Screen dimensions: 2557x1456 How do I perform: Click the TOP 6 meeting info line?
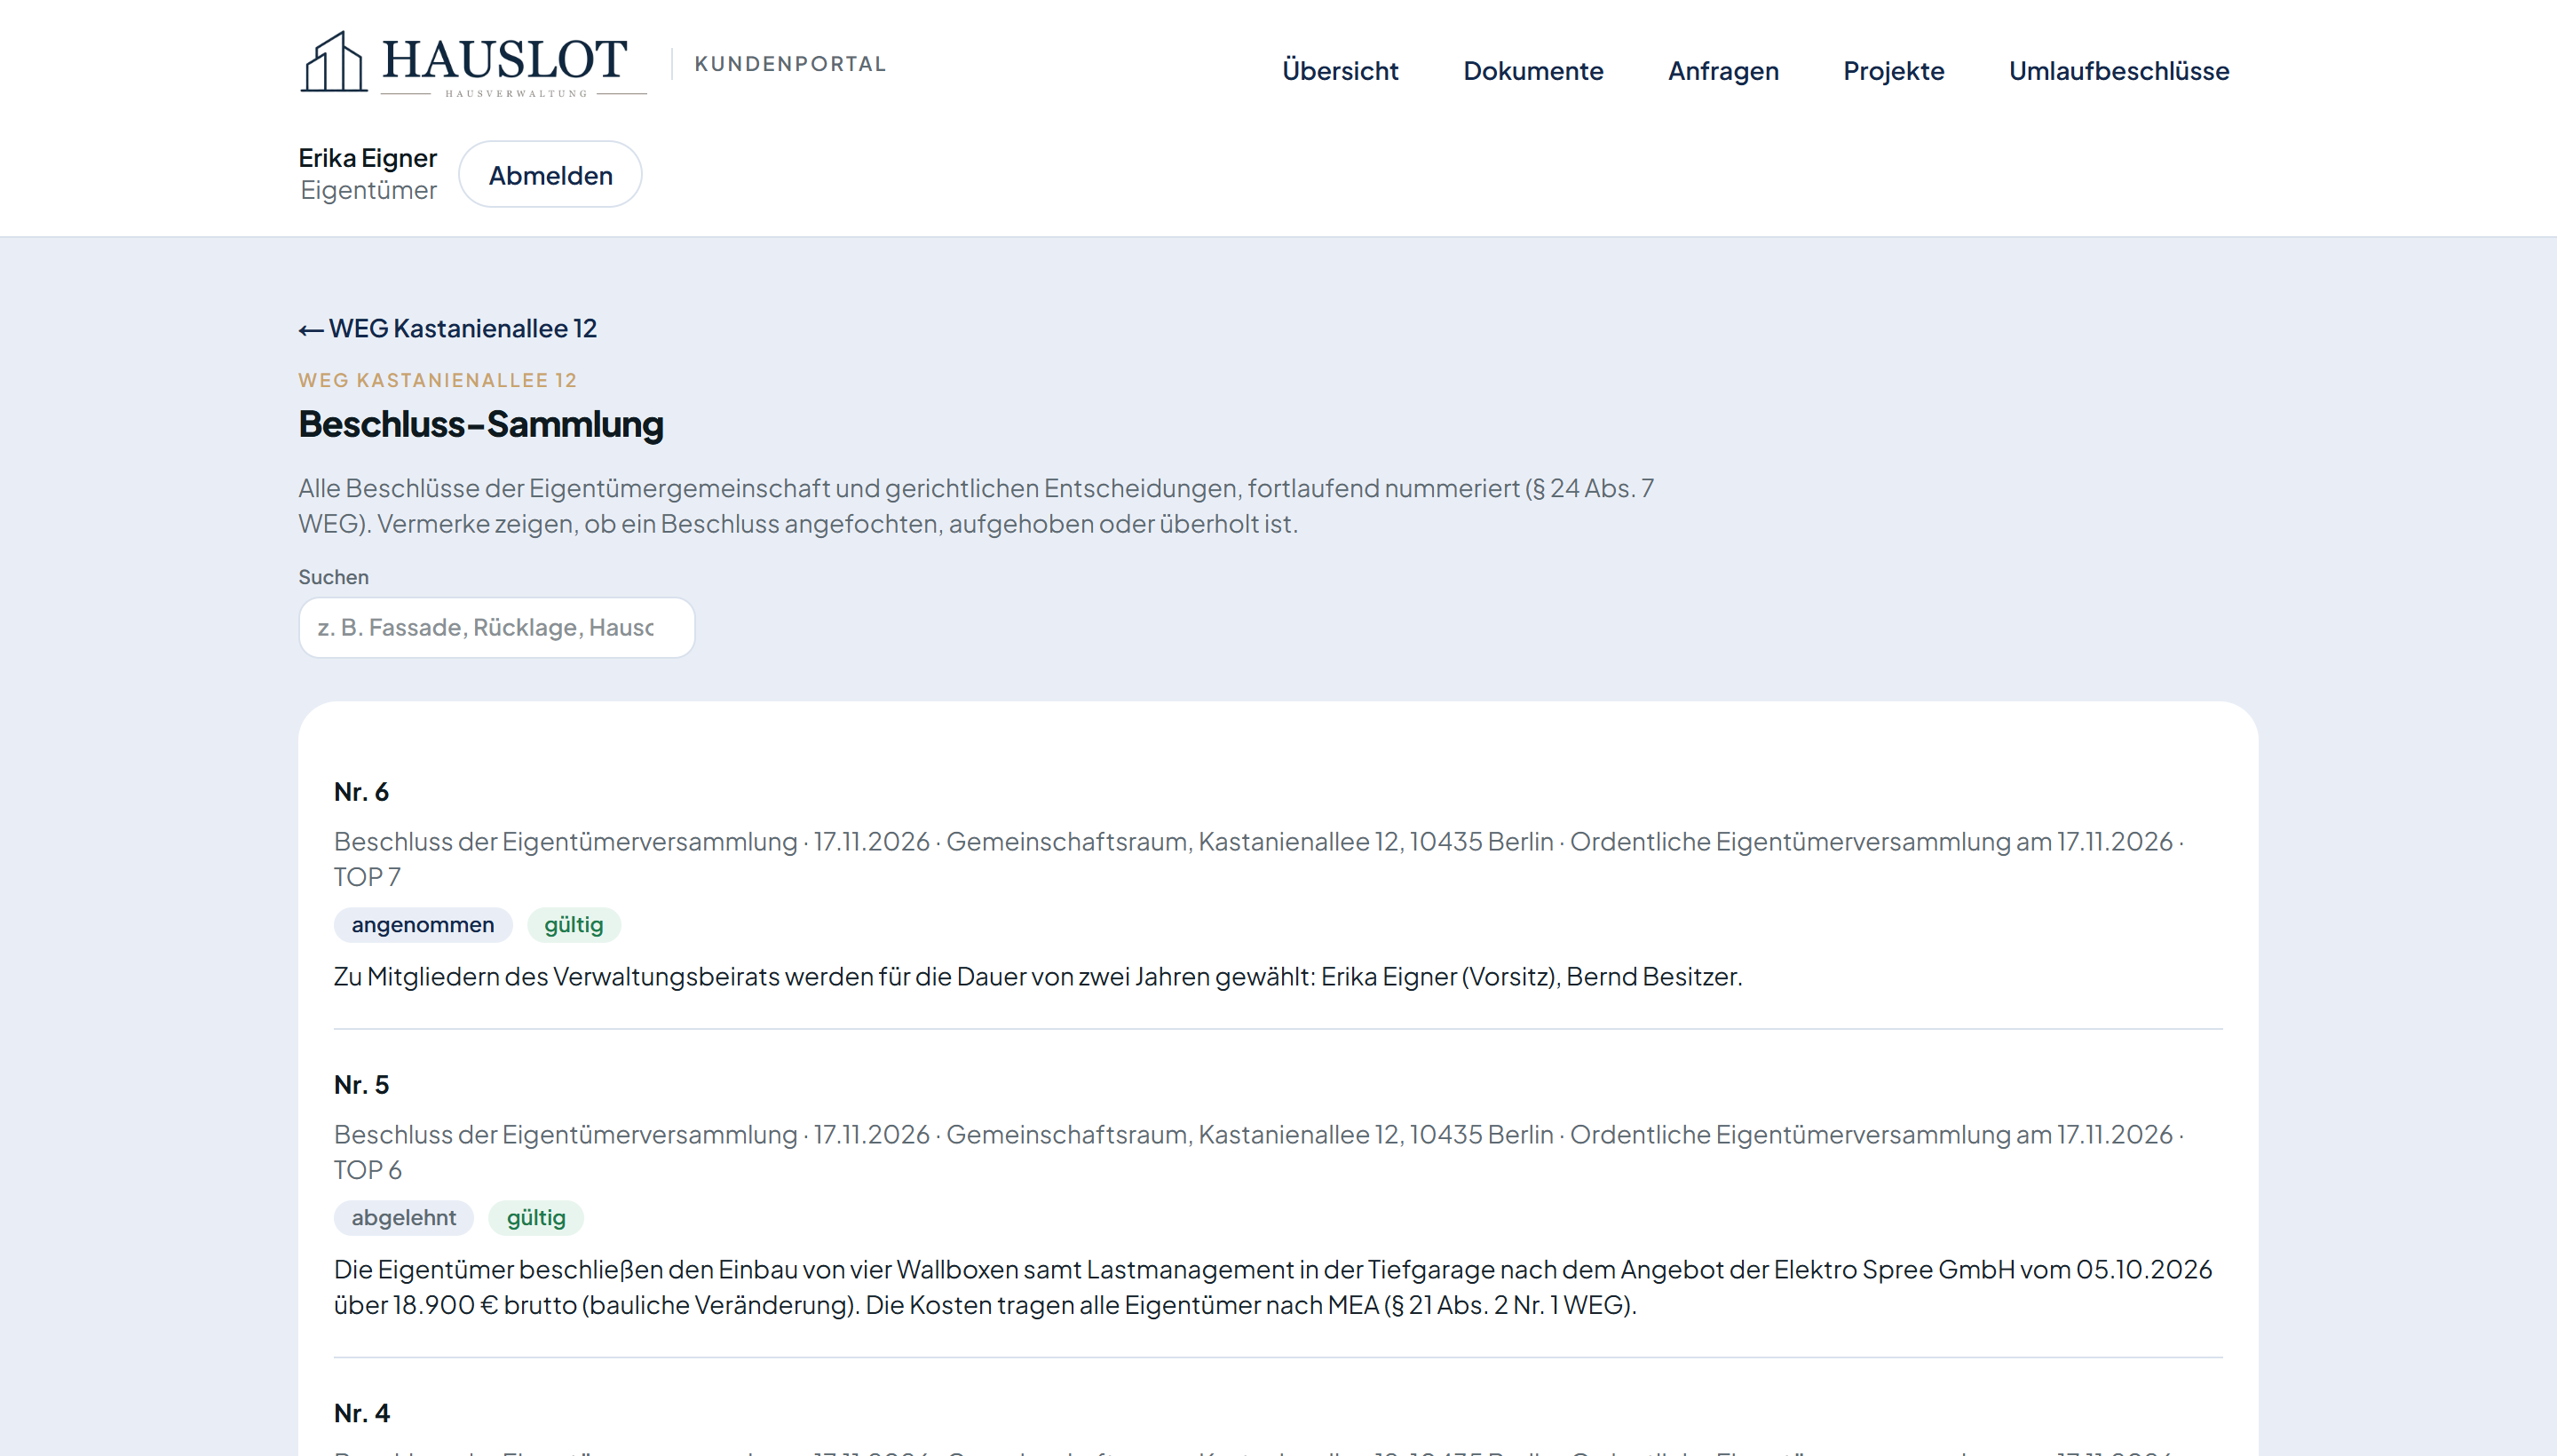pyautogui.click(x=1259, y=1152)
